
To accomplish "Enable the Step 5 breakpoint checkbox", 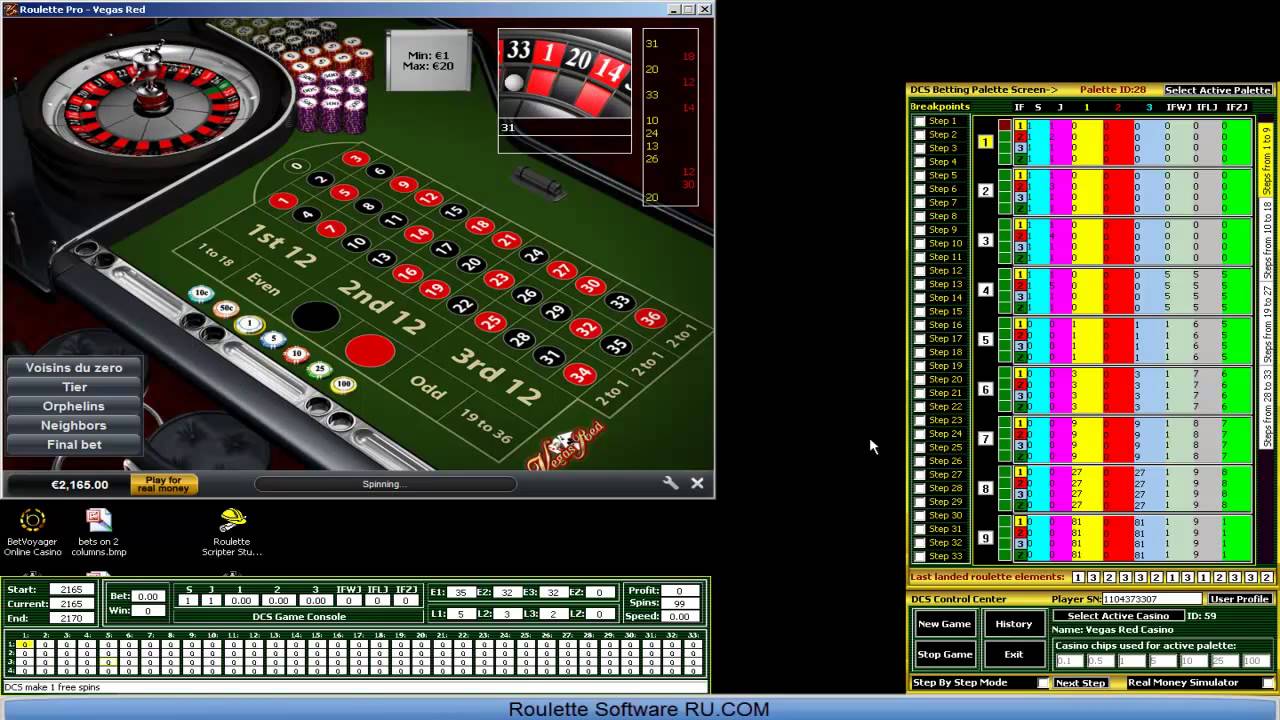I will [920, 176].
